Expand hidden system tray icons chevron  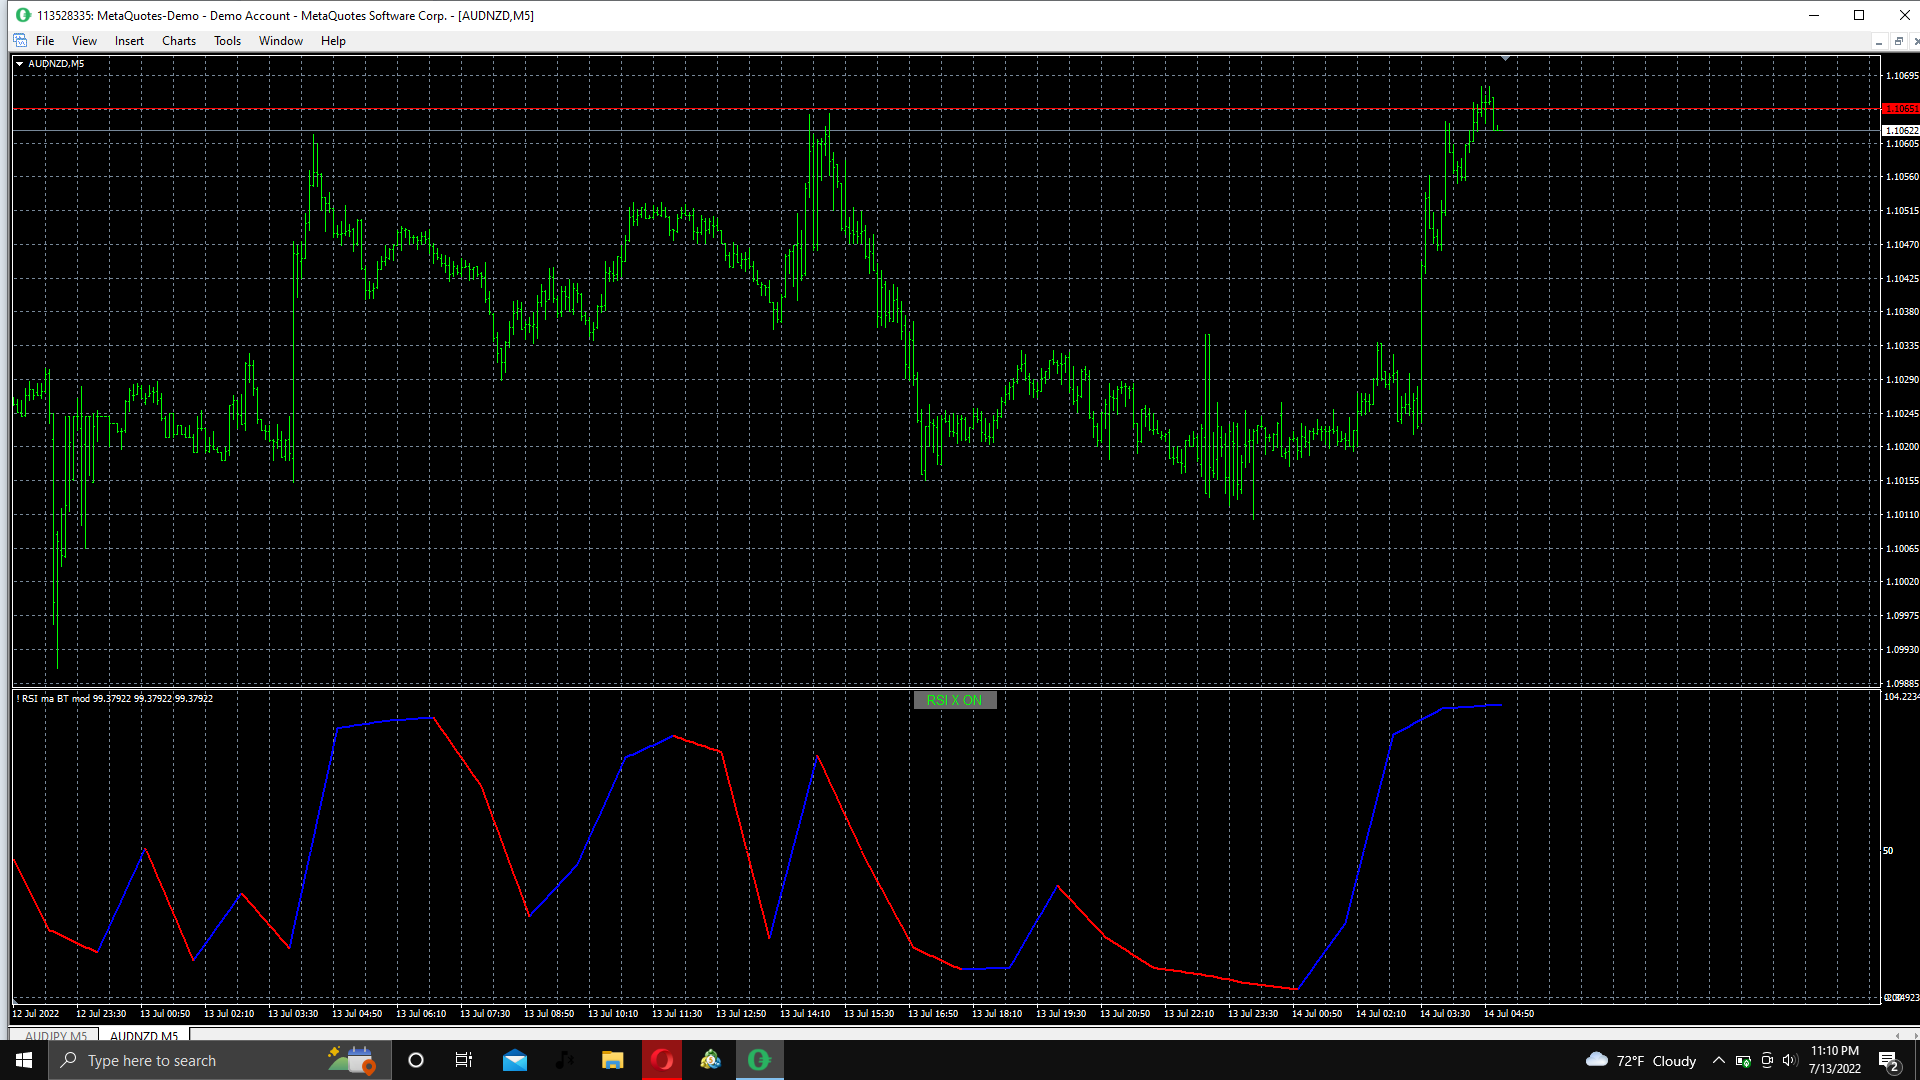coord(1718,1060)
